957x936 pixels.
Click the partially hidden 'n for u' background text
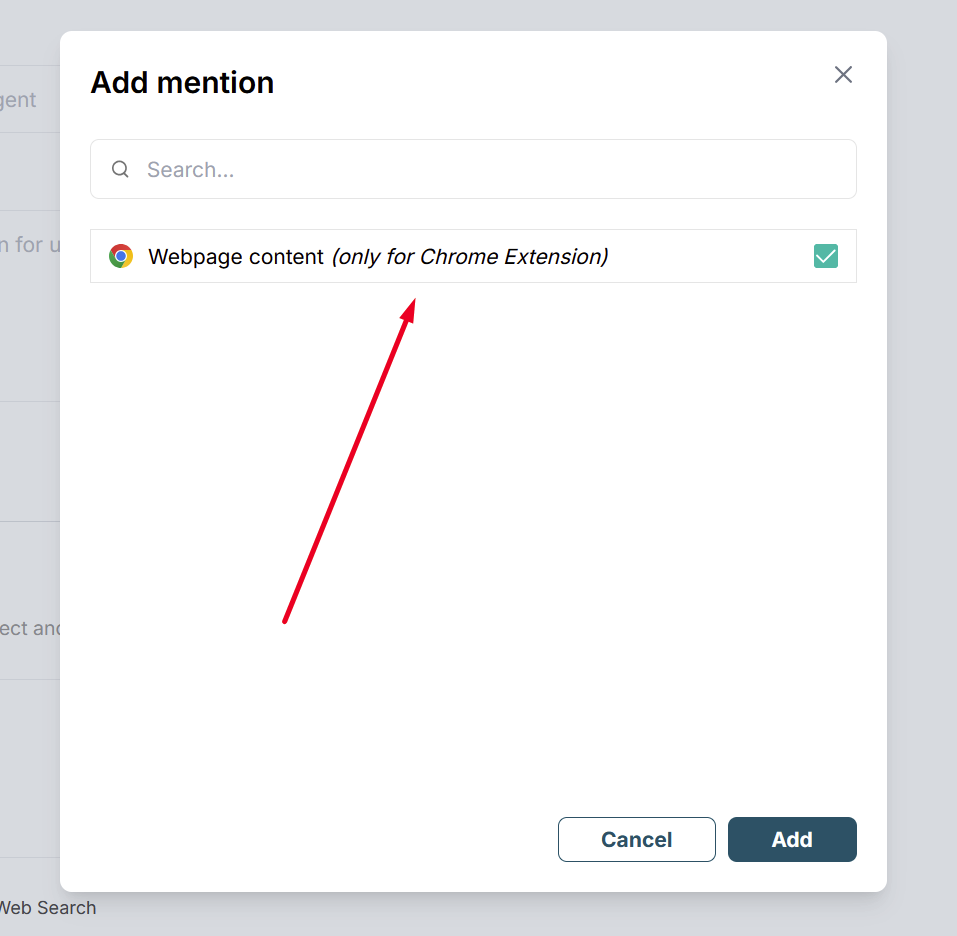point(30,245)
